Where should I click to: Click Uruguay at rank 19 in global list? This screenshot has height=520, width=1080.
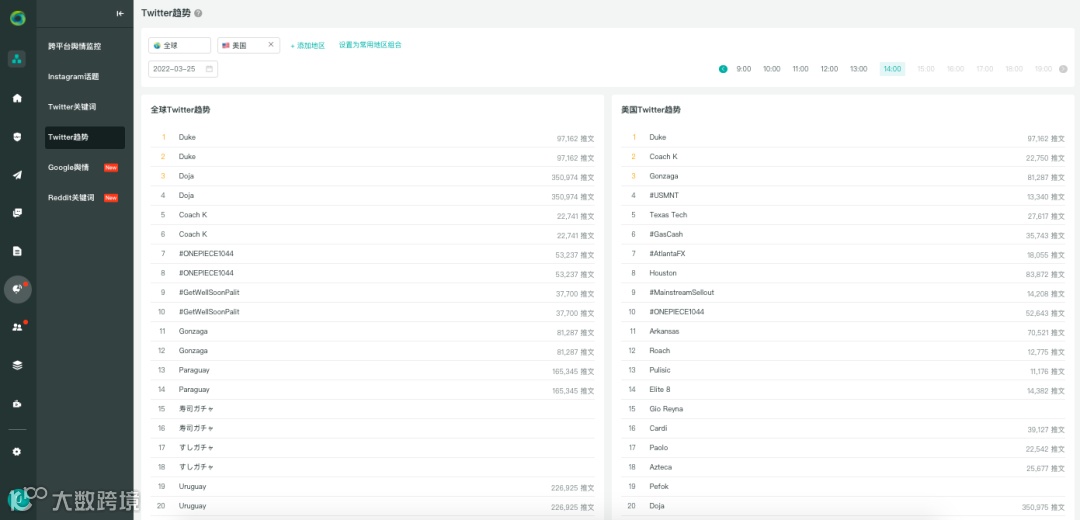coord(192,486)
